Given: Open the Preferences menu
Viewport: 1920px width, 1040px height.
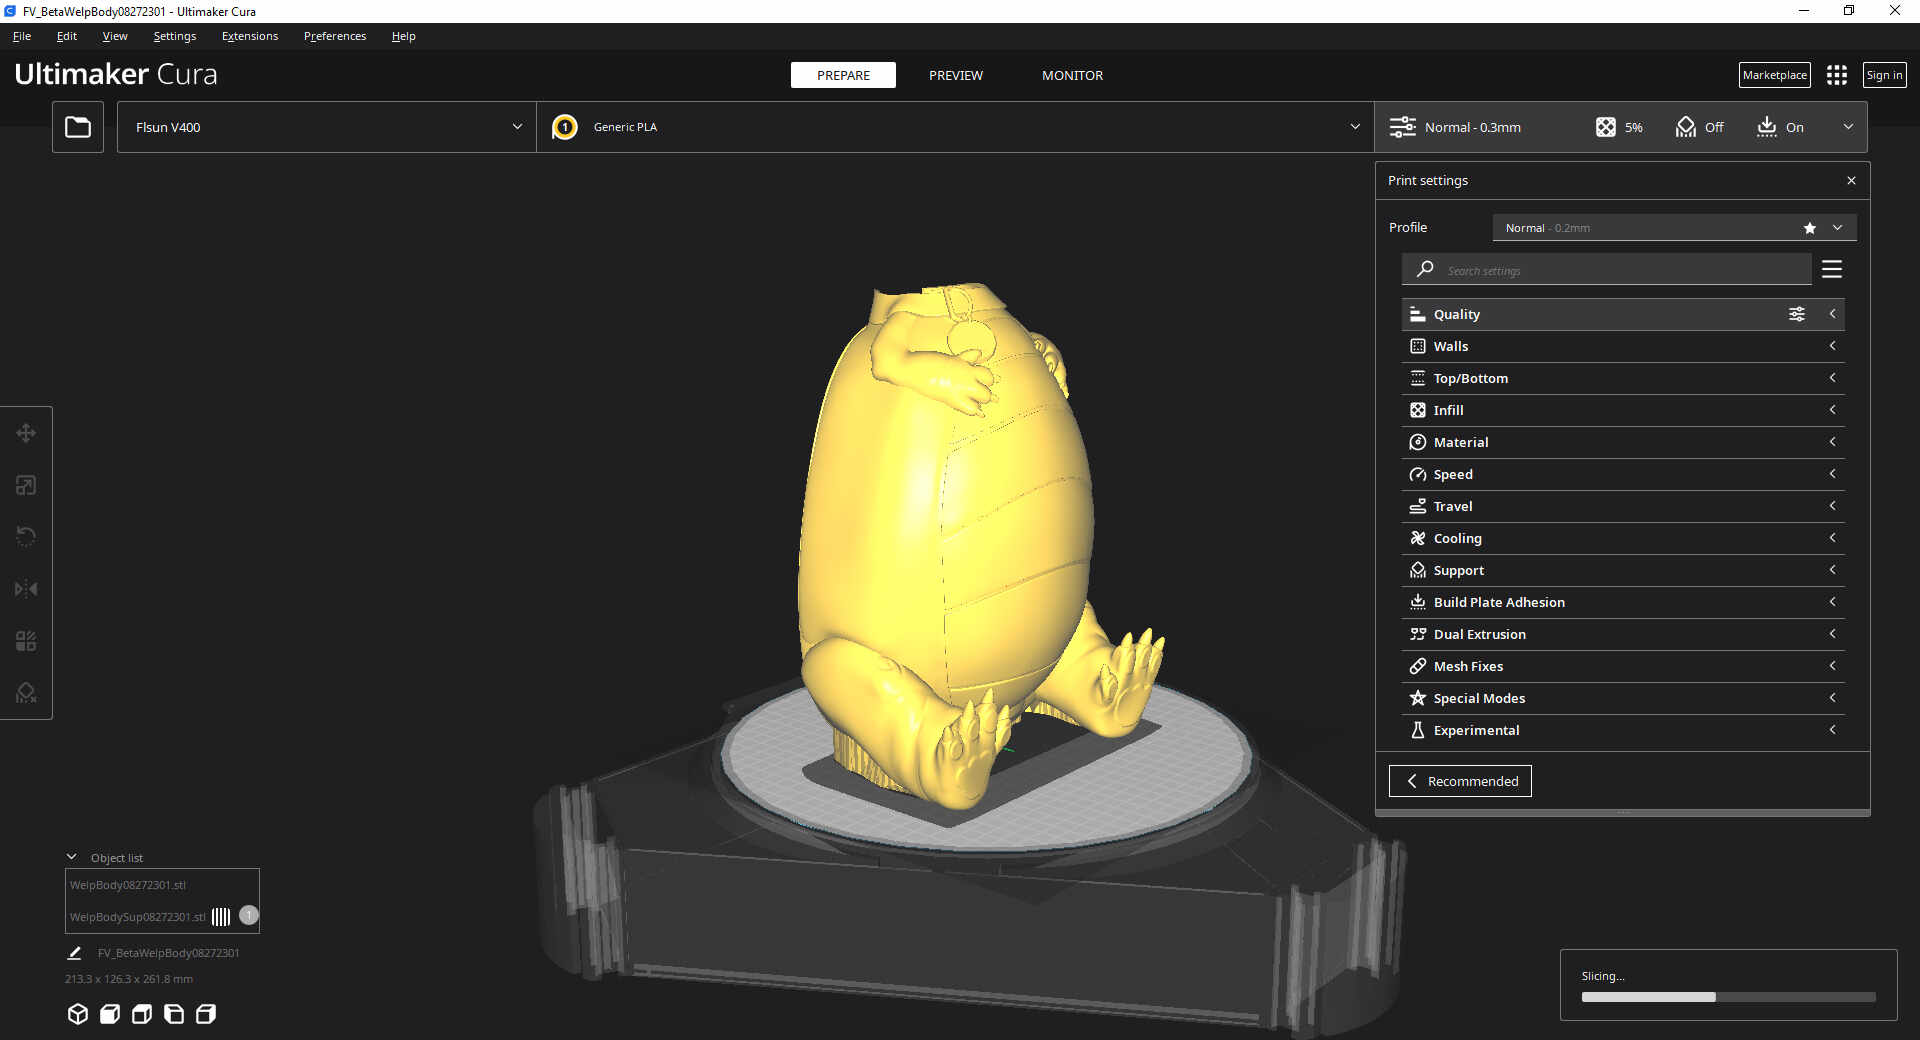Looking at the screenshot, I should (x=335, y=36).
